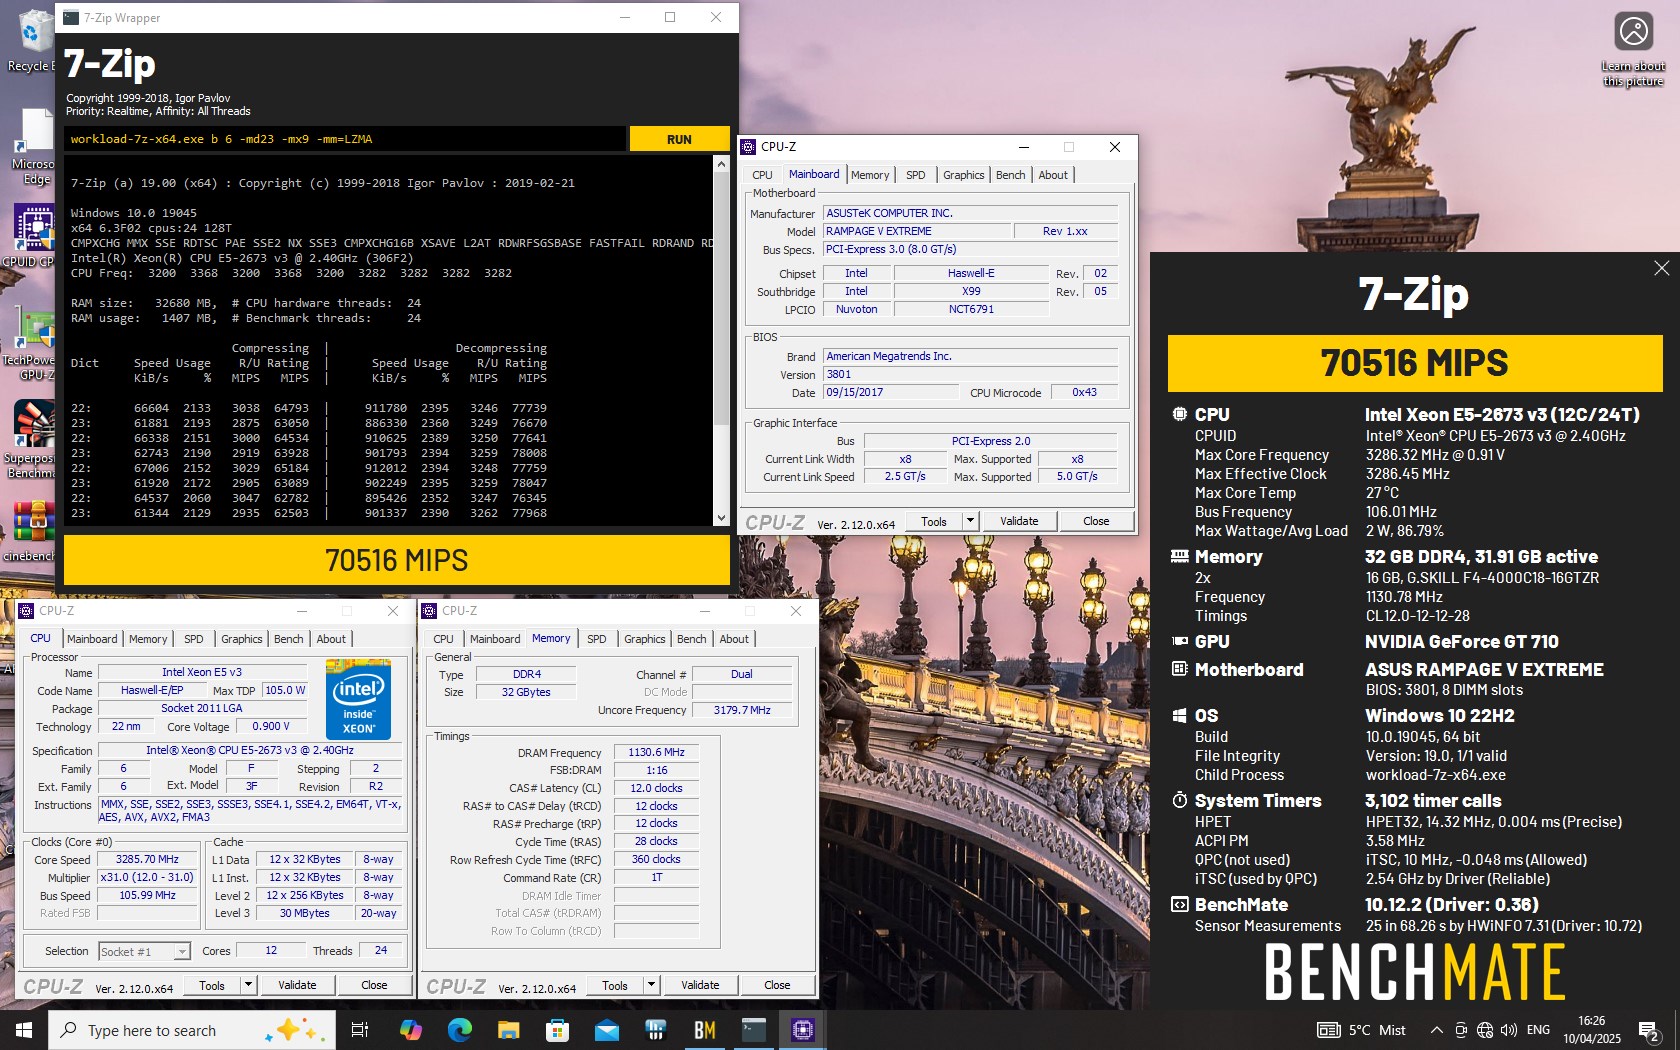Click the 70516 MIPS yellow result bar in Wrapper
Viewport: 1680px width, 1050px height.
[x=397, y=560]
